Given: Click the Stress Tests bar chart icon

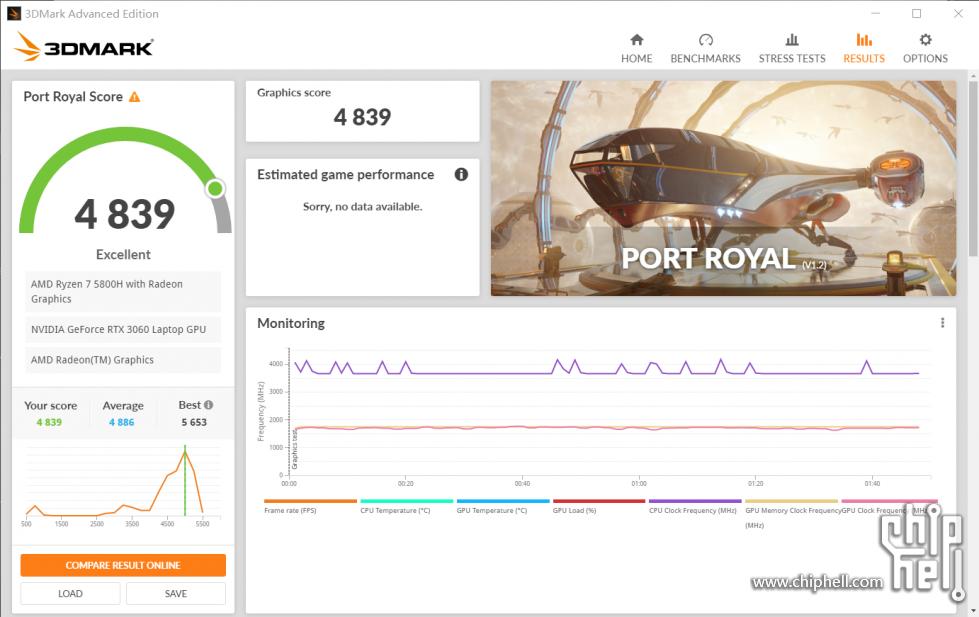Looking at the screenshot, I should (792, 40).
